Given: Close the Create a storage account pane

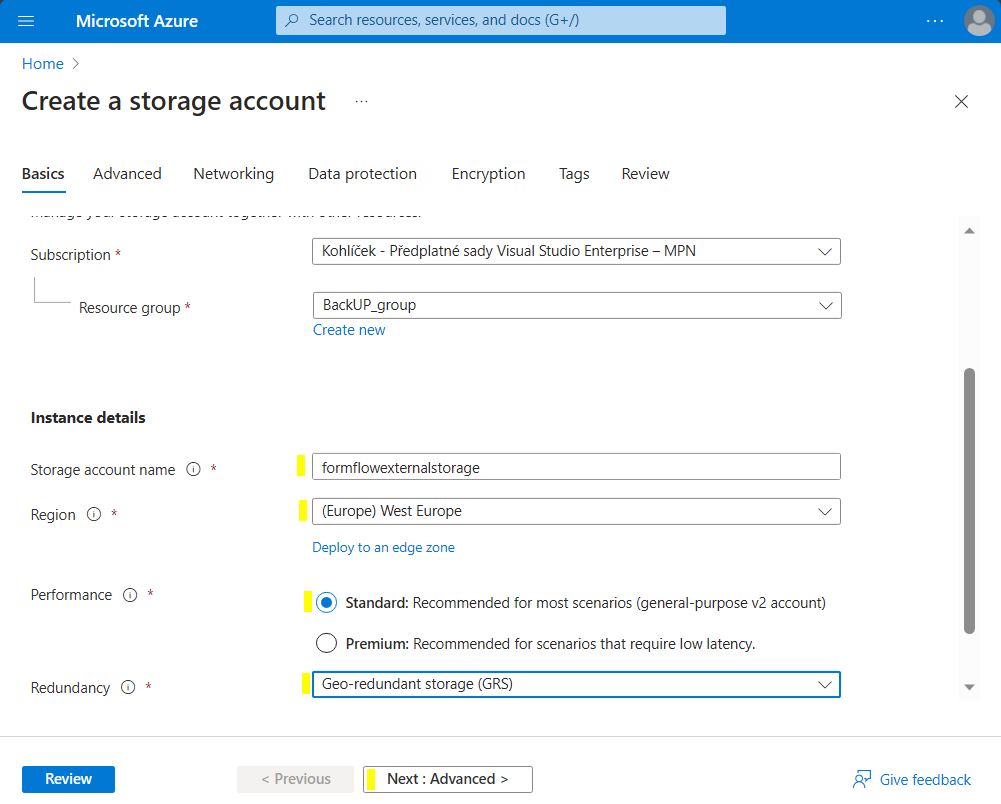Looking at the screenshot, I should click(961, 102).
